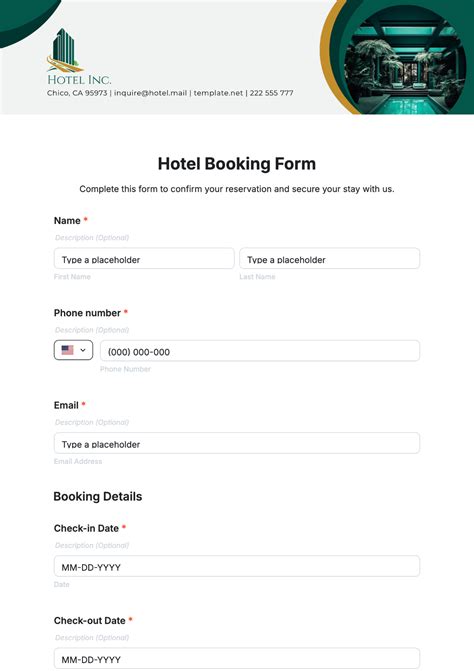Click the US flag icon

coord(68,350)
